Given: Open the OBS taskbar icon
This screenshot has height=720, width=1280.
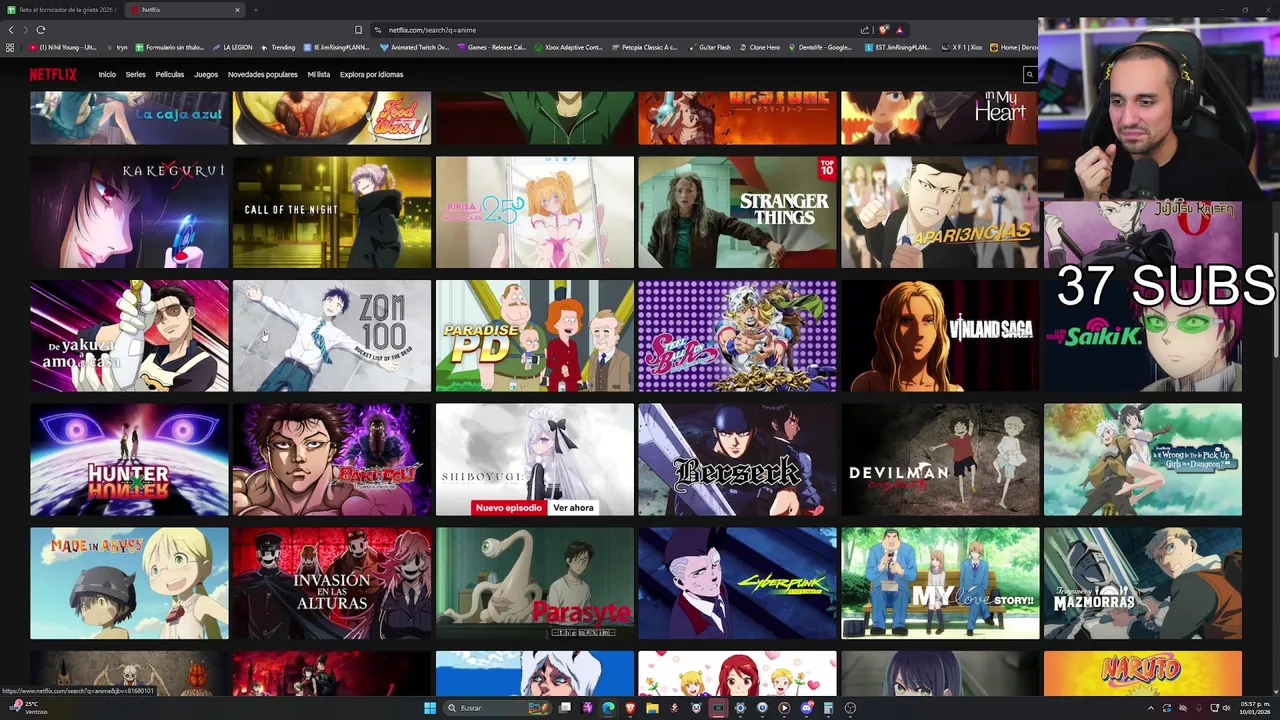Looking at the screenshot, I should pos(850,708).
